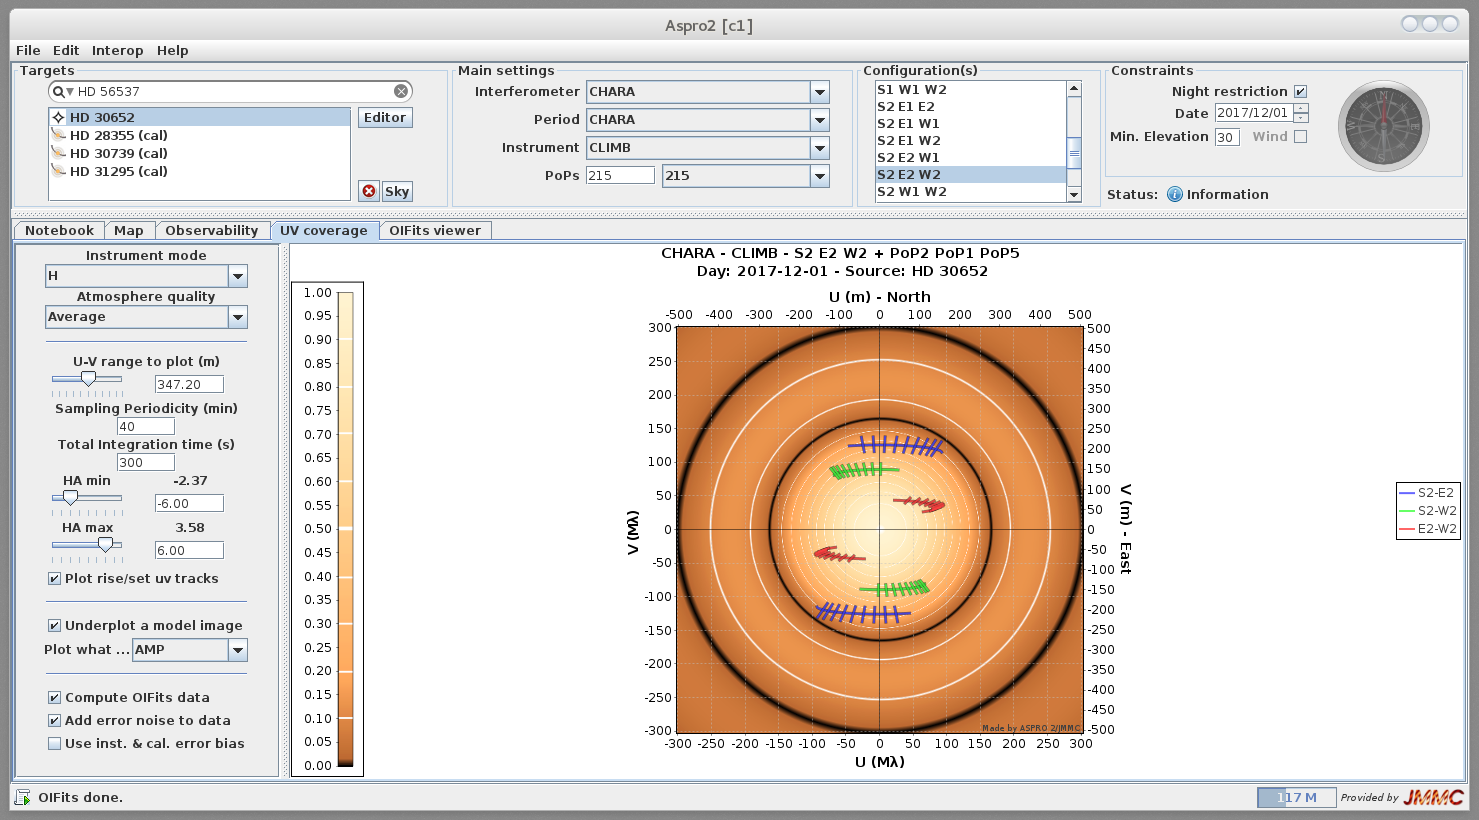Switch to the Observability tab
This screenshot has width=1479, height=820.
click(211, 230)
